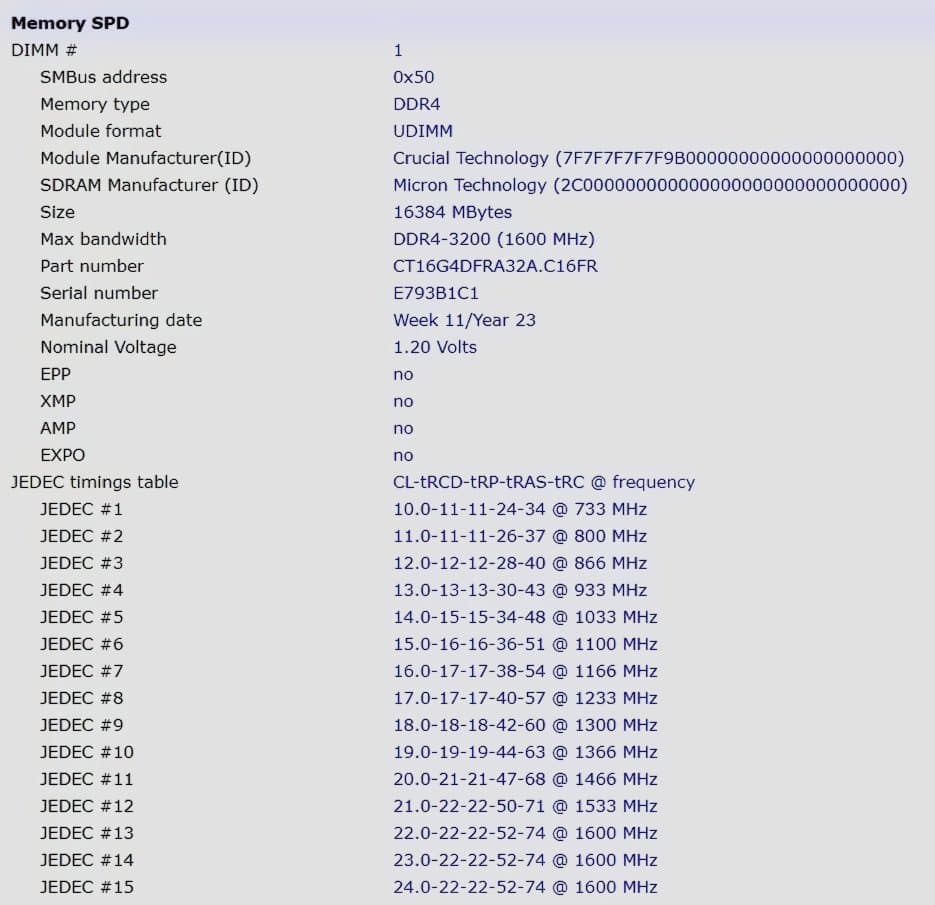935x905 pixels.
Task: Select the EXPO value no
Action: tap(403, 455)
